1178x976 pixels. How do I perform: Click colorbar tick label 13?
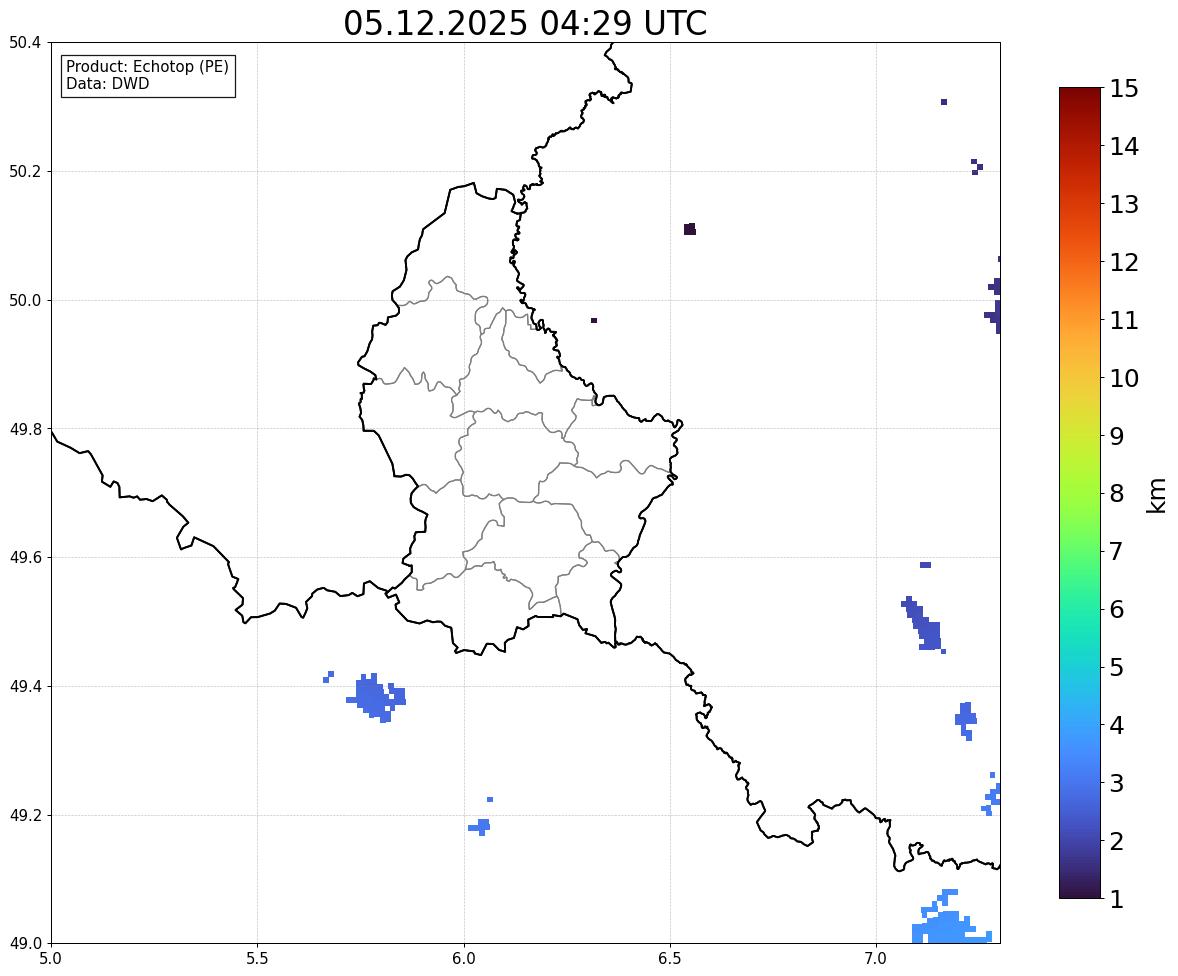pos(1124,204)
